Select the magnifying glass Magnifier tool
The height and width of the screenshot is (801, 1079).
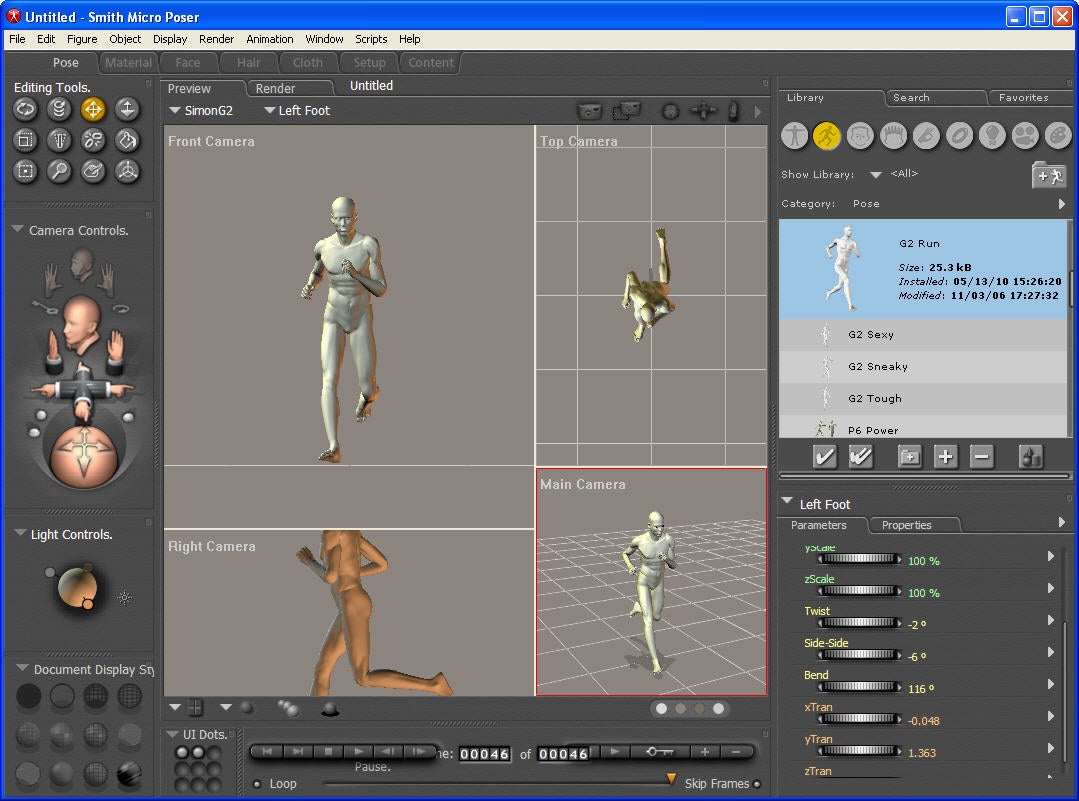[59, 171]
